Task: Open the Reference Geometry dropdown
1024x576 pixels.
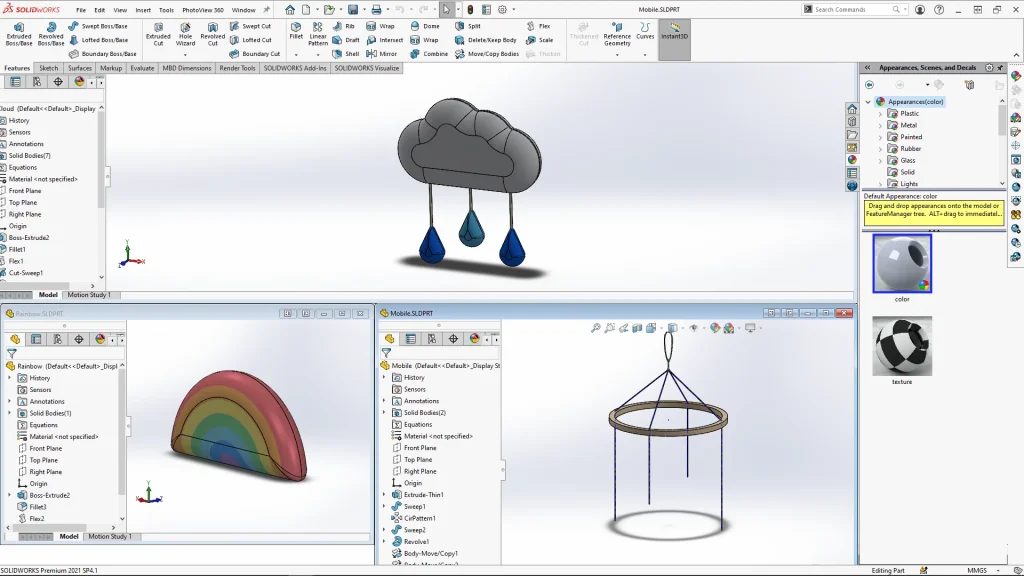Action: (617, 54)
